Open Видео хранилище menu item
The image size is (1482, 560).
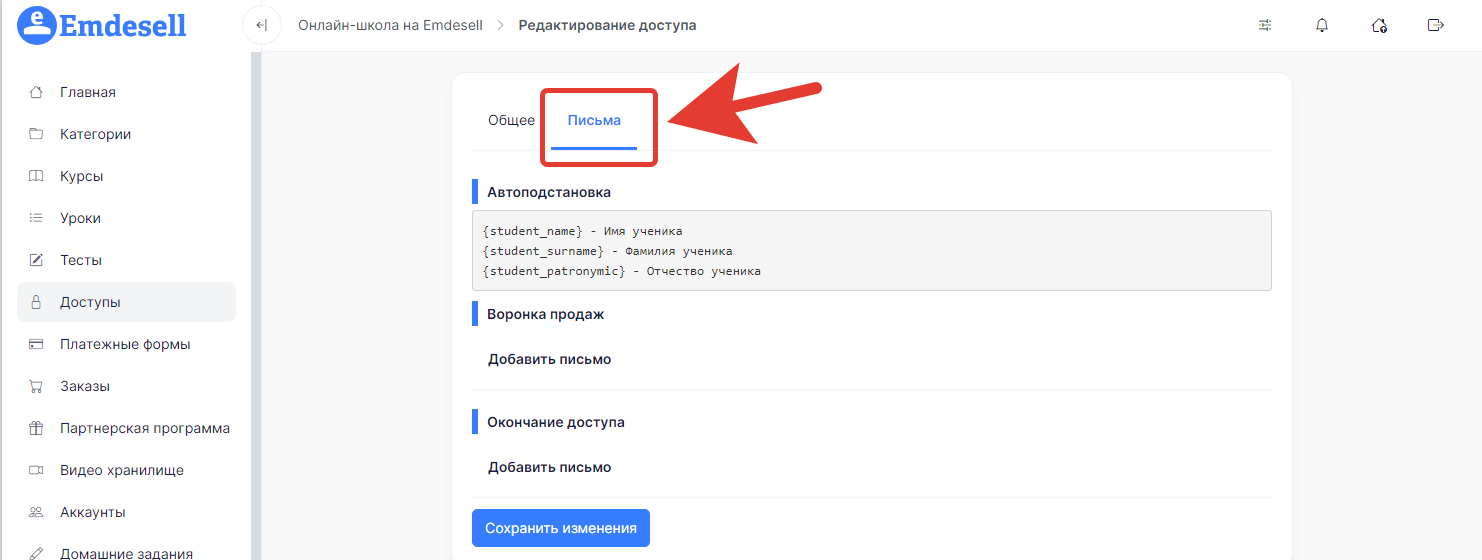pyautogui.click(x=122, y=470)
